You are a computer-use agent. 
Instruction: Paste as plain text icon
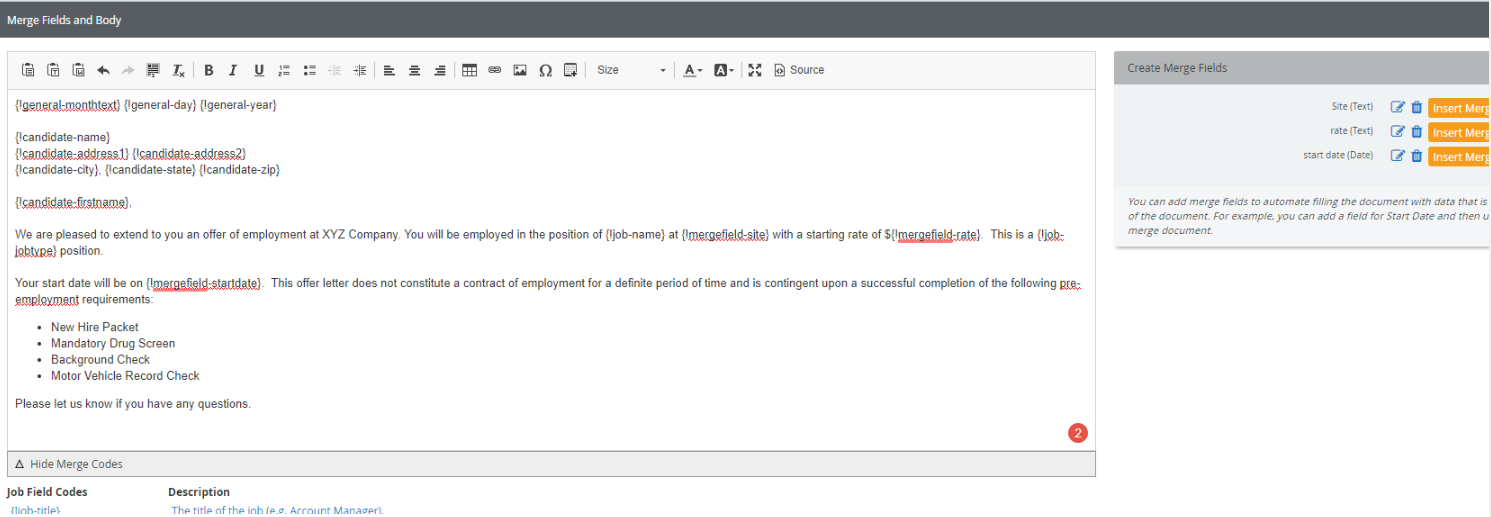(53, 70)
